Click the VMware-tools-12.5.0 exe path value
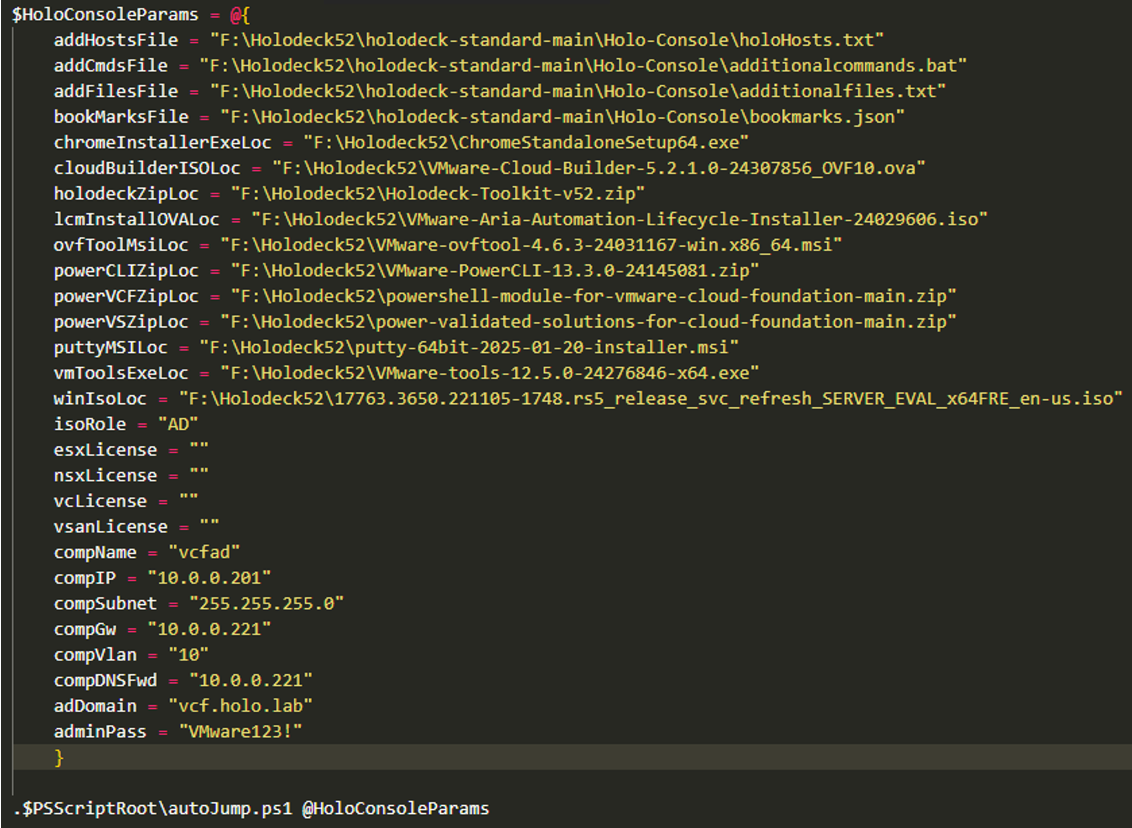The width and height of the screenshot is (1132, 828). 489,373
